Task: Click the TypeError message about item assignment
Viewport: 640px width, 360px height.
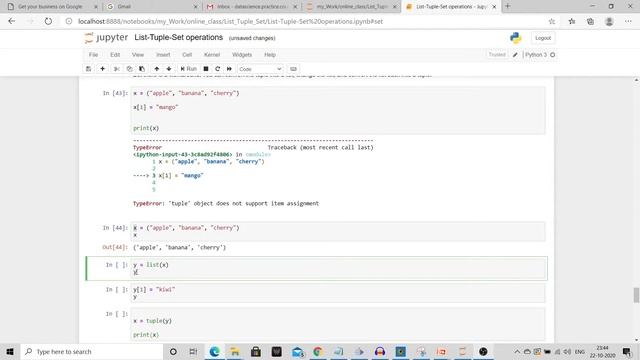Action: pos(226,203)
